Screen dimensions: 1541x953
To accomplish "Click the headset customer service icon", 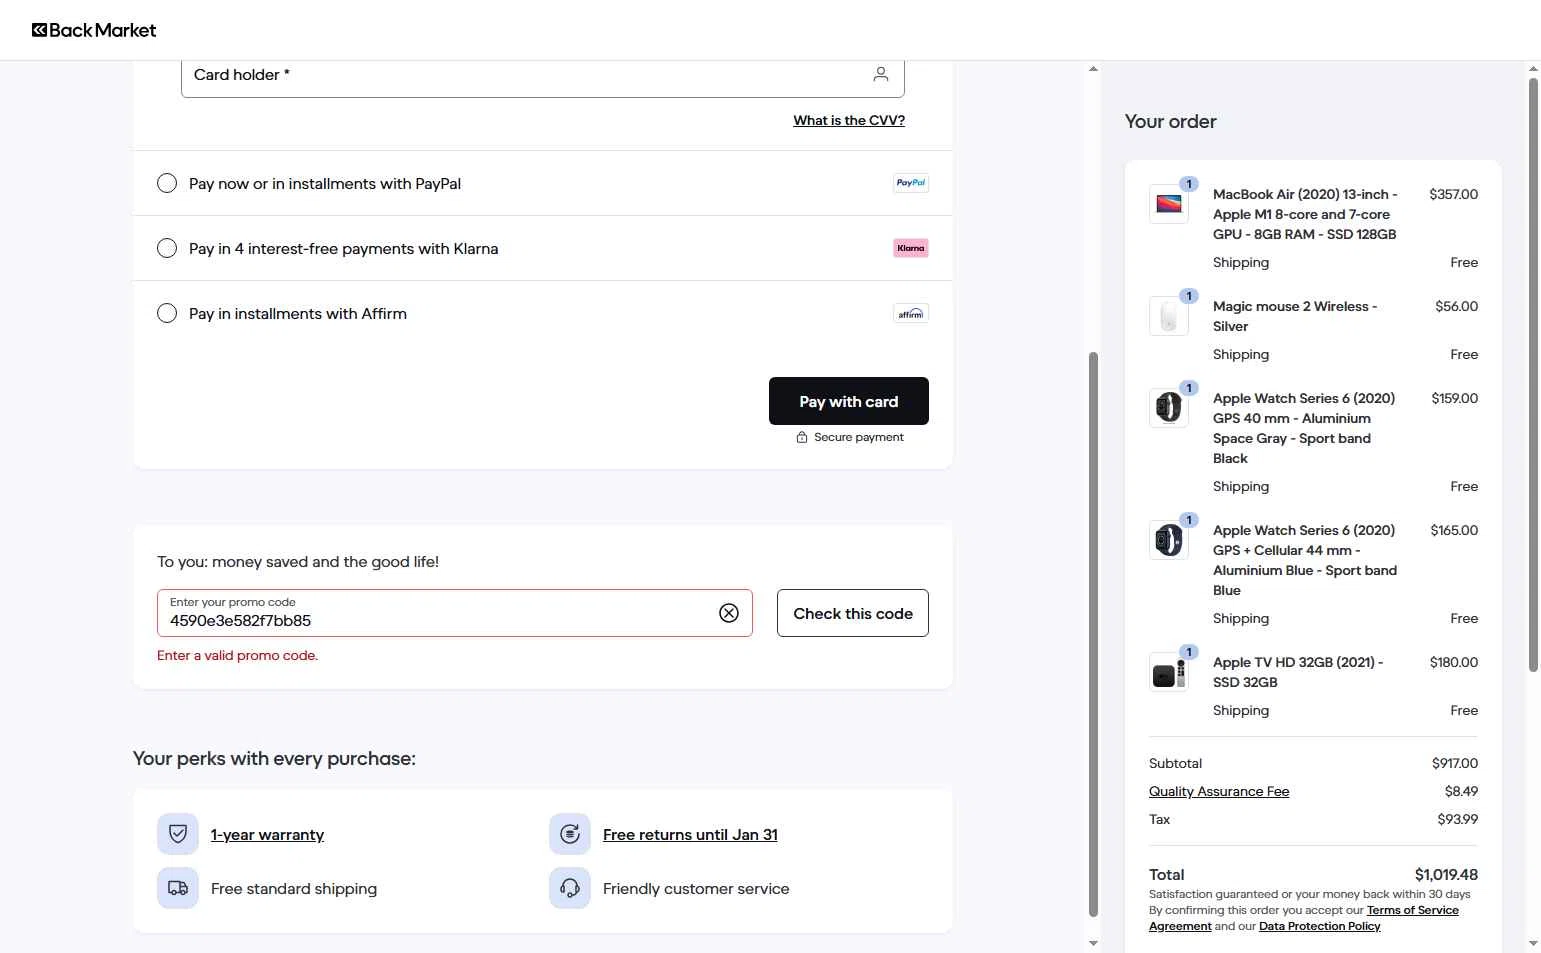I will (570, 888).
